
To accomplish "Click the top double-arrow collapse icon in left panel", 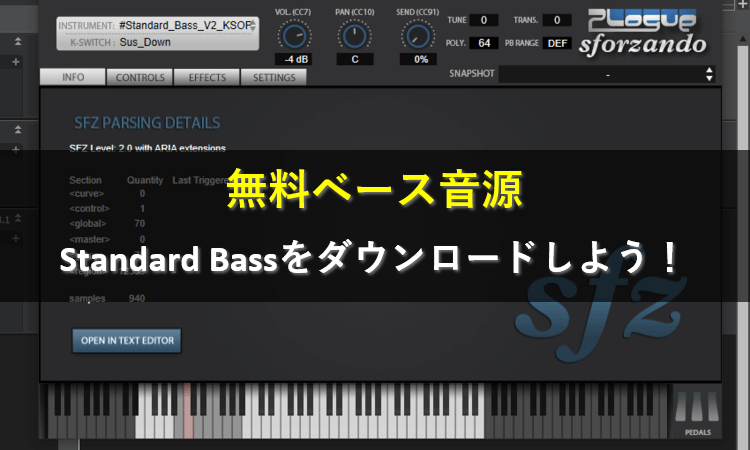I will pyautogui.click(x=18, y=42).
